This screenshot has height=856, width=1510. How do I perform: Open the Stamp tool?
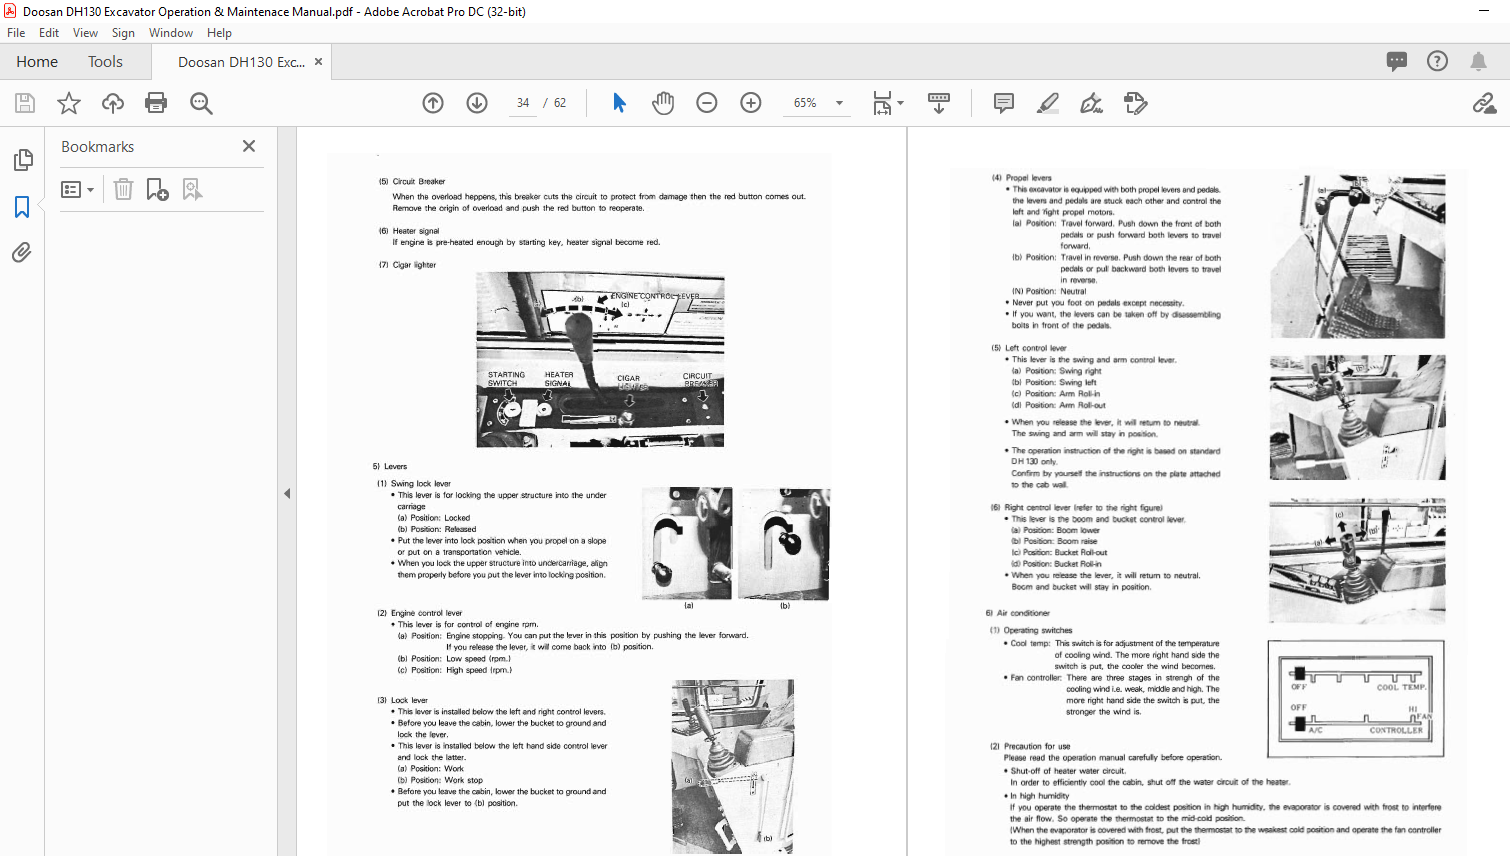[1136, 103]
